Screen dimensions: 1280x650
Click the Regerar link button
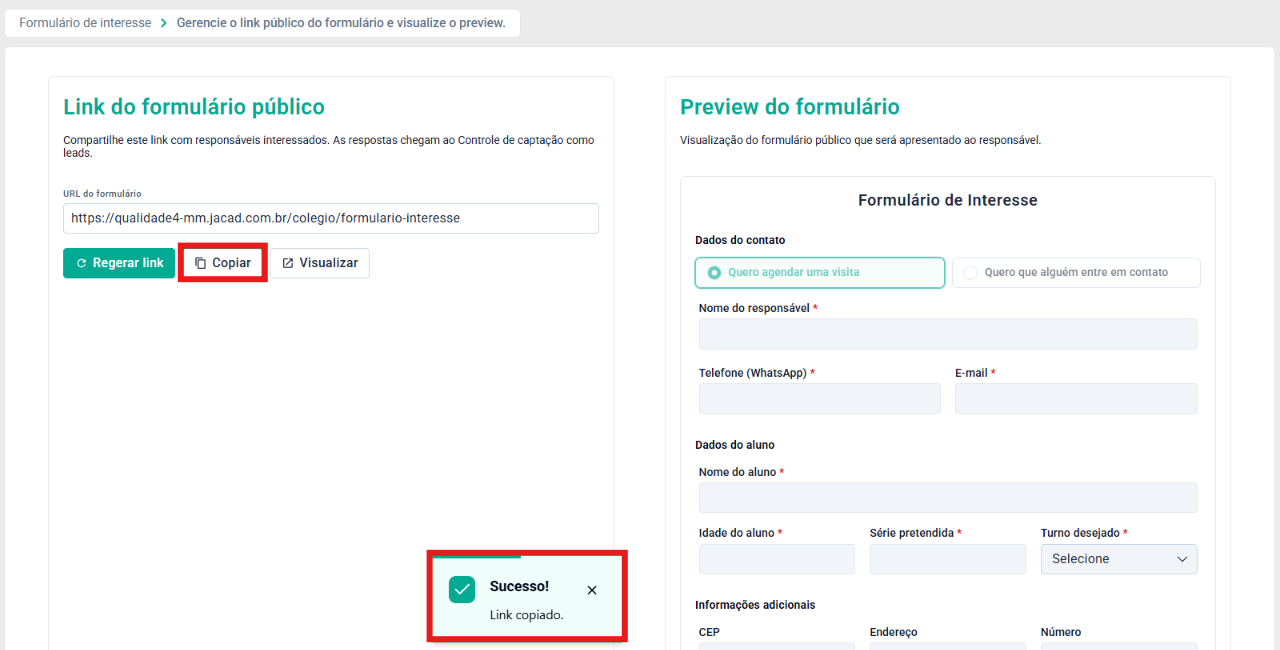pyautogui.click(x=119, y=263)
